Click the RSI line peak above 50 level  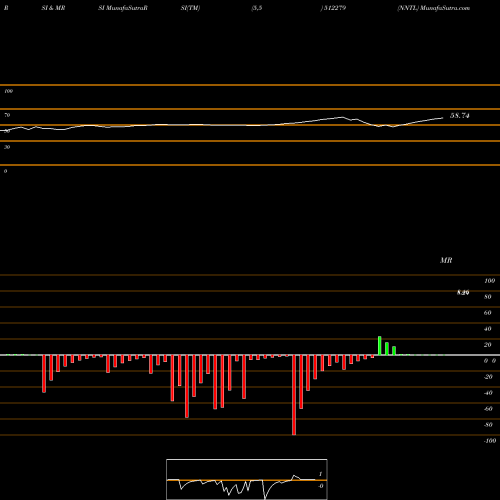pyautogui.click(x=342, y=117)
